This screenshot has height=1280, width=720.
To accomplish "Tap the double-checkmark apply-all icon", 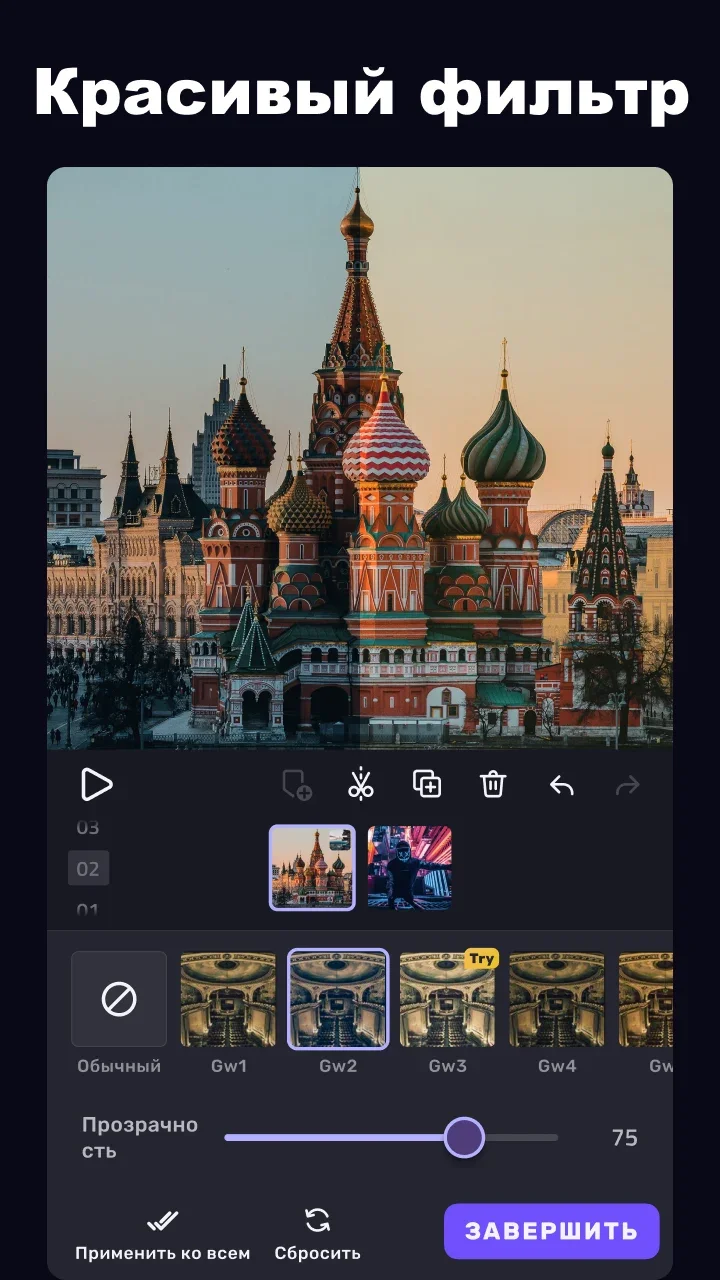I will [162, 1220].
